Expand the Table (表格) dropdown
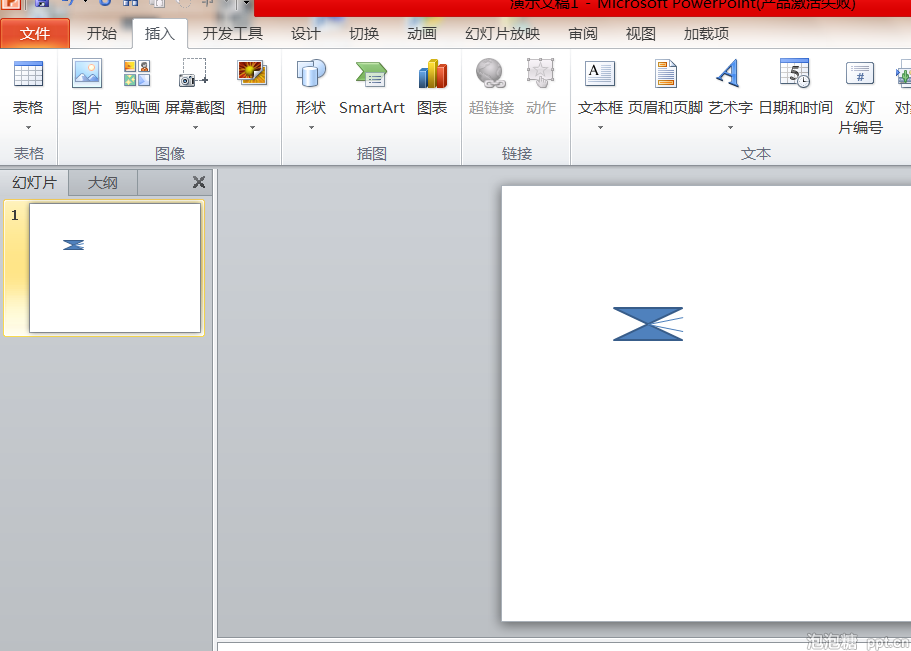This screenshot has width=911, height=651. click(28, 127)
